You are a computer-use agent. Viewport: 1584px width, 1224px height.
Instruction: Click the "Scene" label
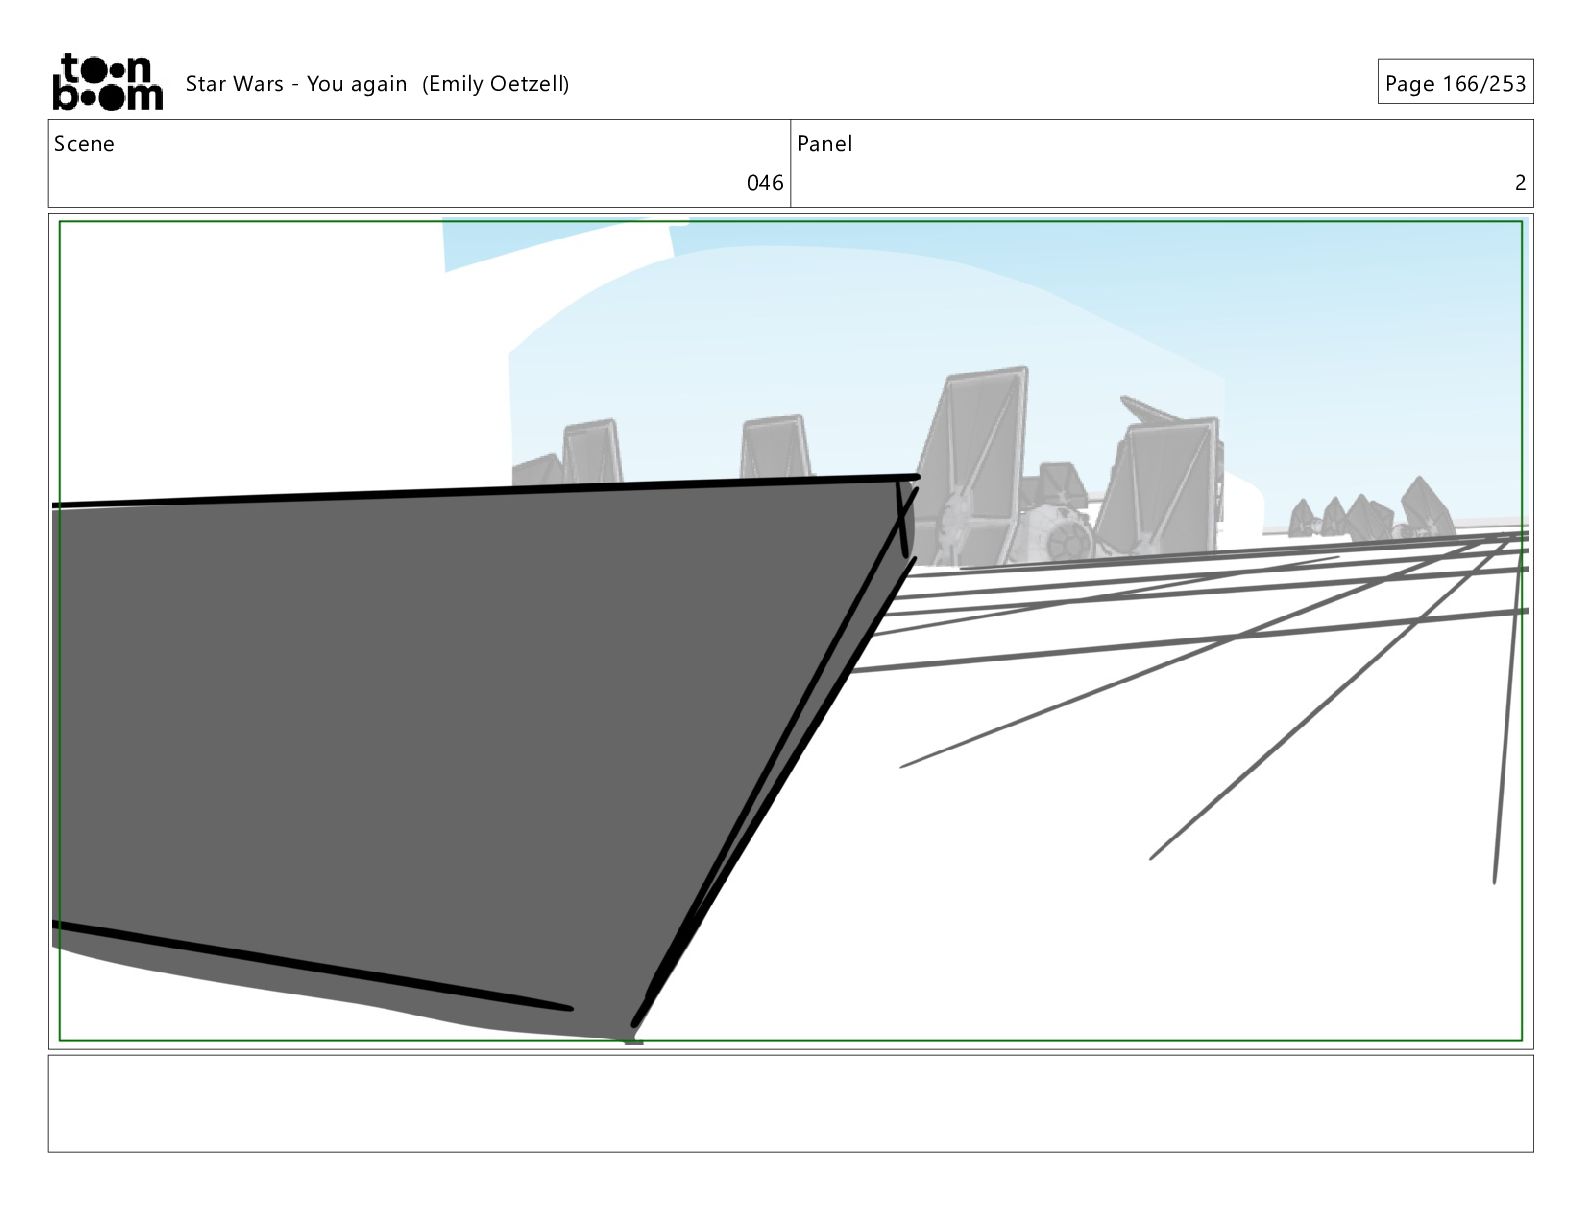pyautogui.click(x=84, y=144)
